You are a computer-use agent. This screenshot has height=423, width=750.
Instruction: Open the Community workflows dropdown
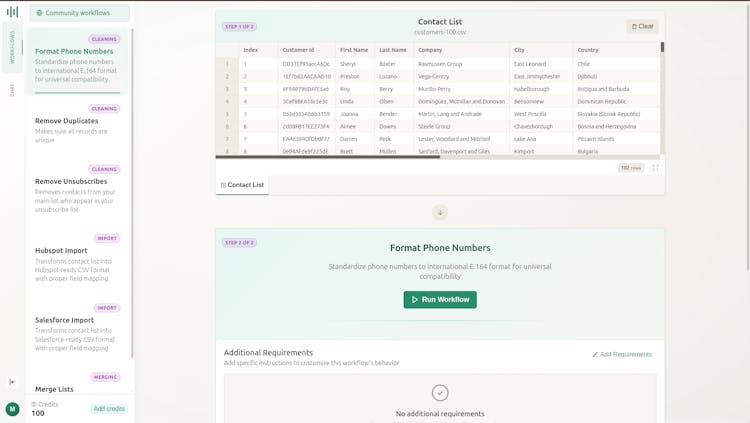click(79, 13)
